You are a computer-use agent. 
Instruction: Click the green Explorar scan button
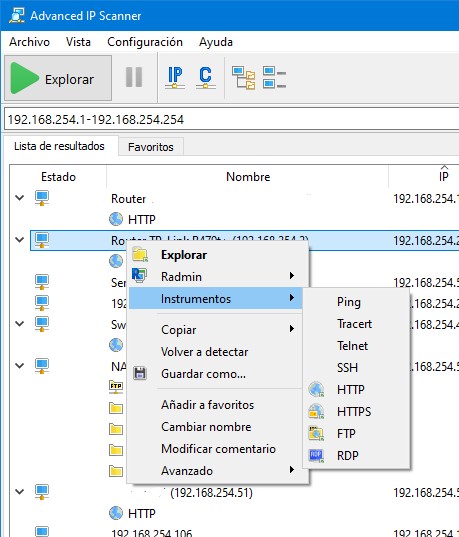(x=58, y=78)
